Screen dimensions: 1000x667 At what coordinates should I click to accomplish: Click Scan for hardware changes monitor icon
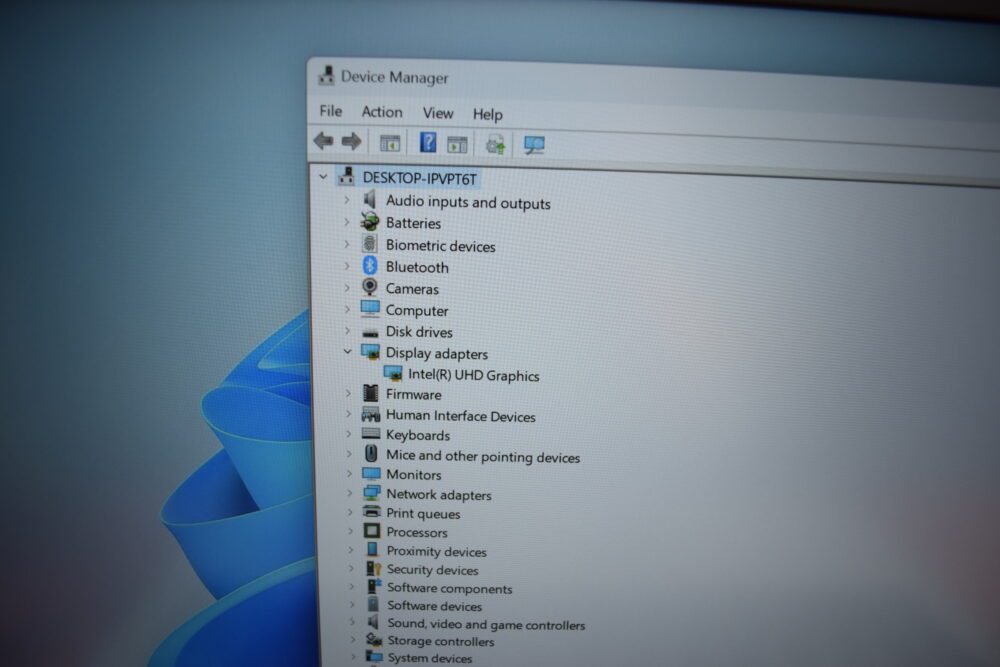pos(534,145)
